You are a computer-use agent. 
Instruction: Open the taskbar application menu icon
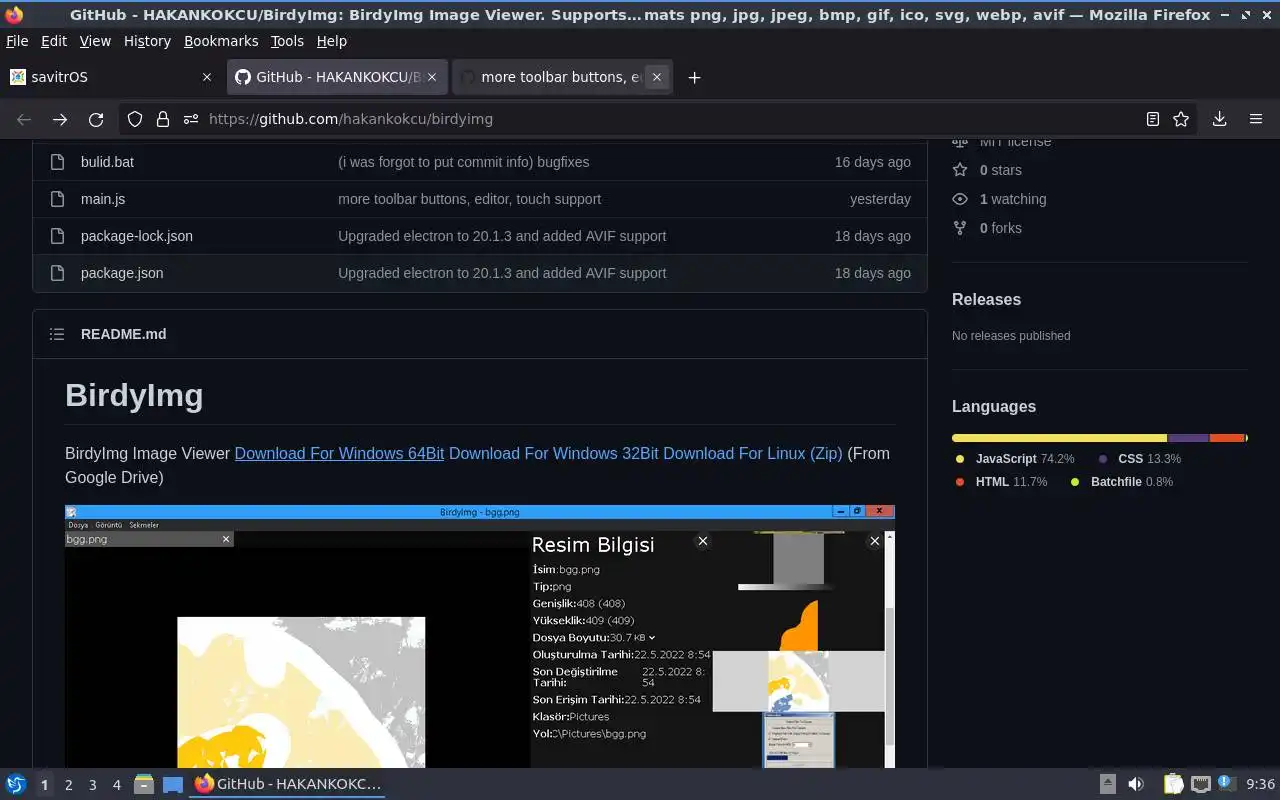click(16, 784)
